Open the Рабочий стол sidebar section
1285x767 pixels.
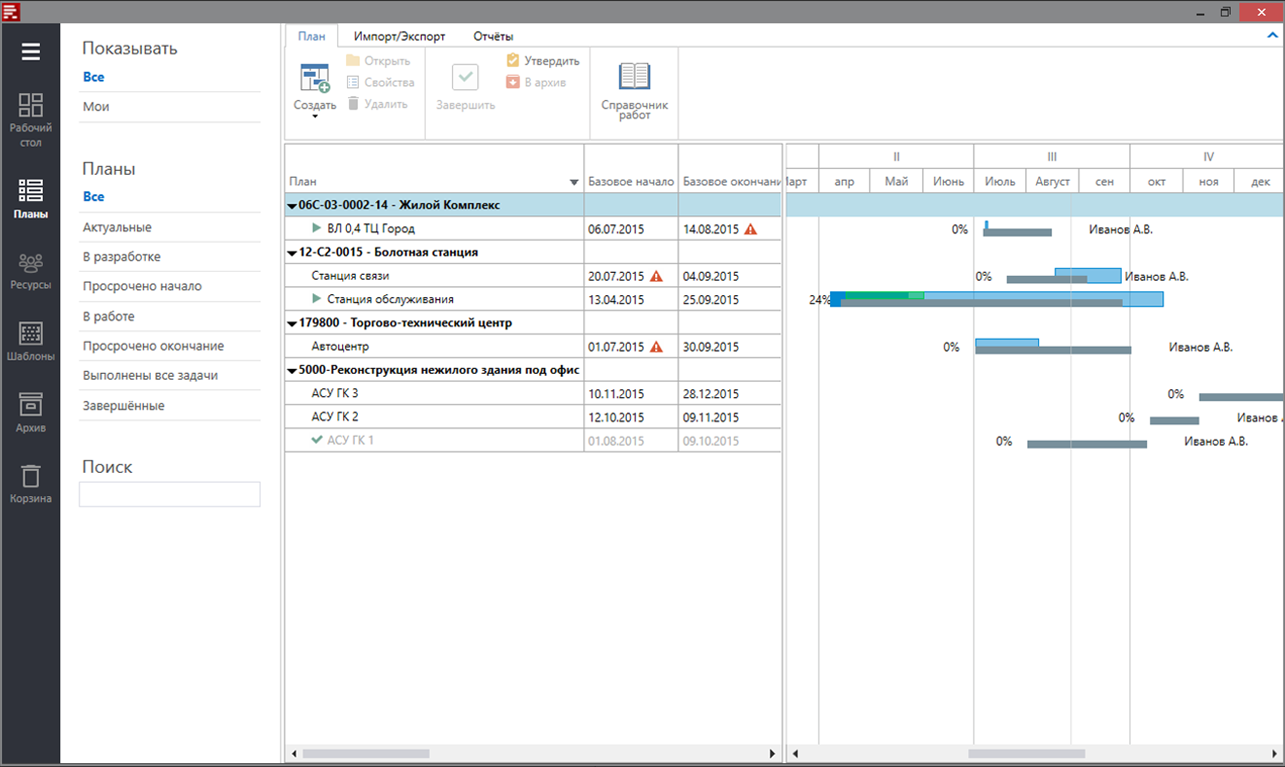pyautogui.click(x=31, y=120)
